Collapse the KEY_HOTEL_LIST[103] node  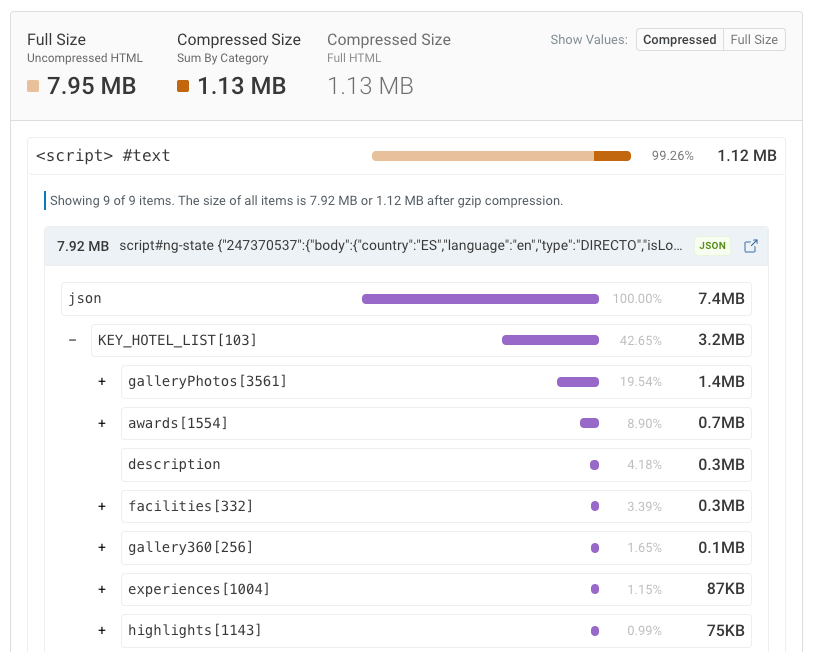72,340
